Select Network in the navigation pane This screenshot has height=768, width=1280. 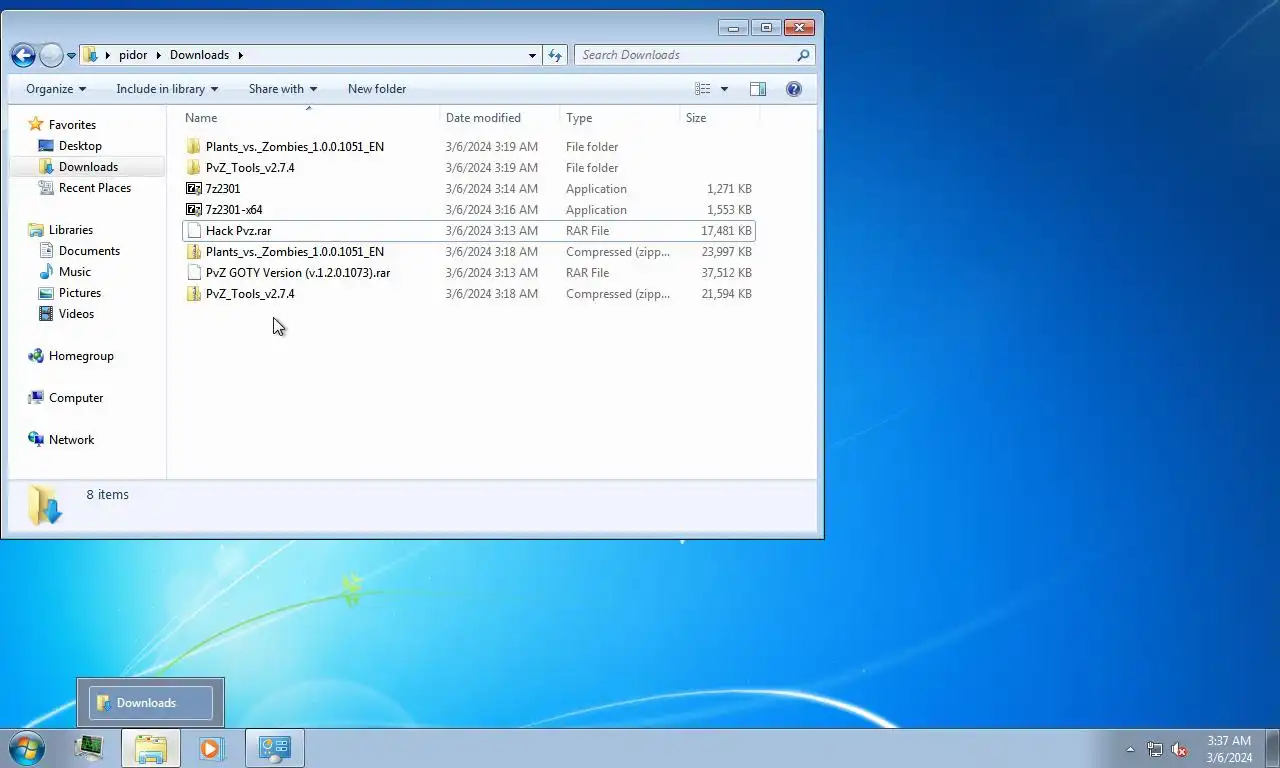(71, 440)
